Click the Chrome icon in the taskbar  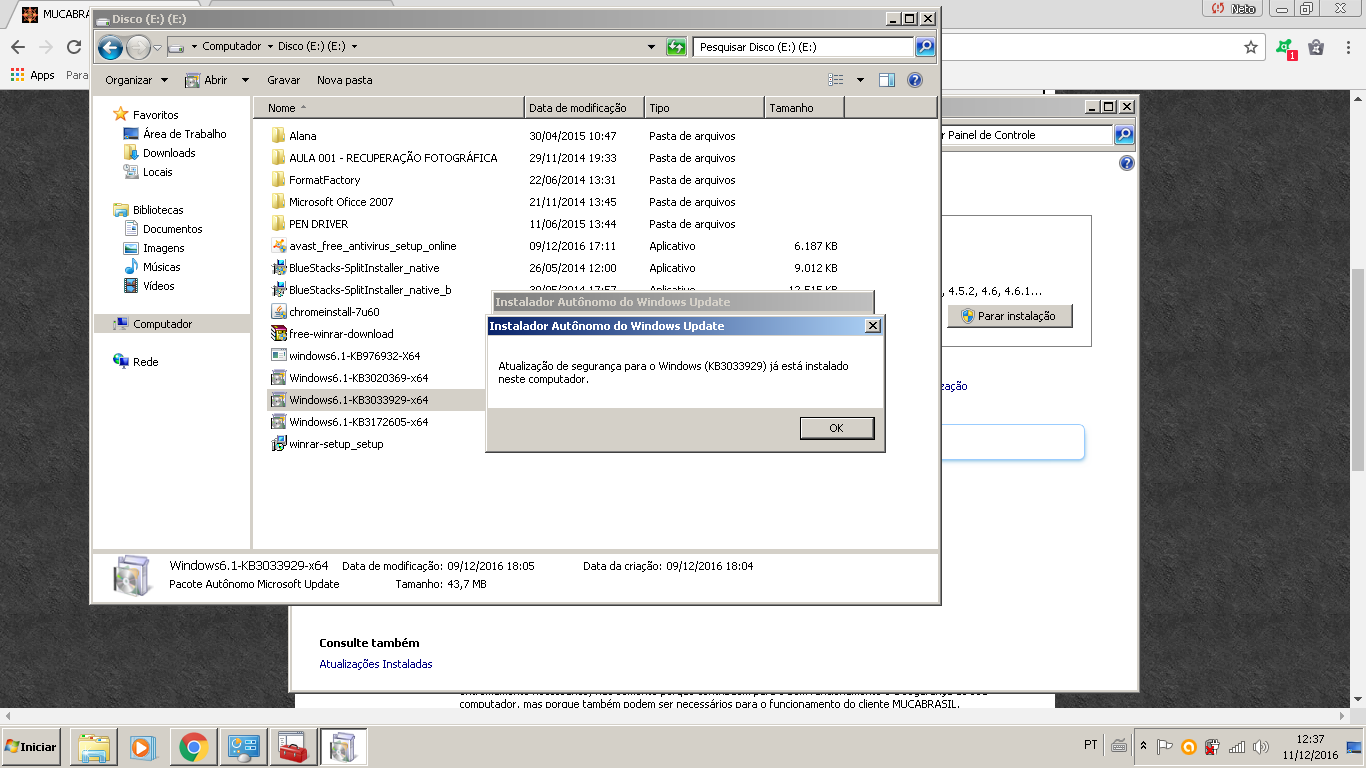pos(193,746)
